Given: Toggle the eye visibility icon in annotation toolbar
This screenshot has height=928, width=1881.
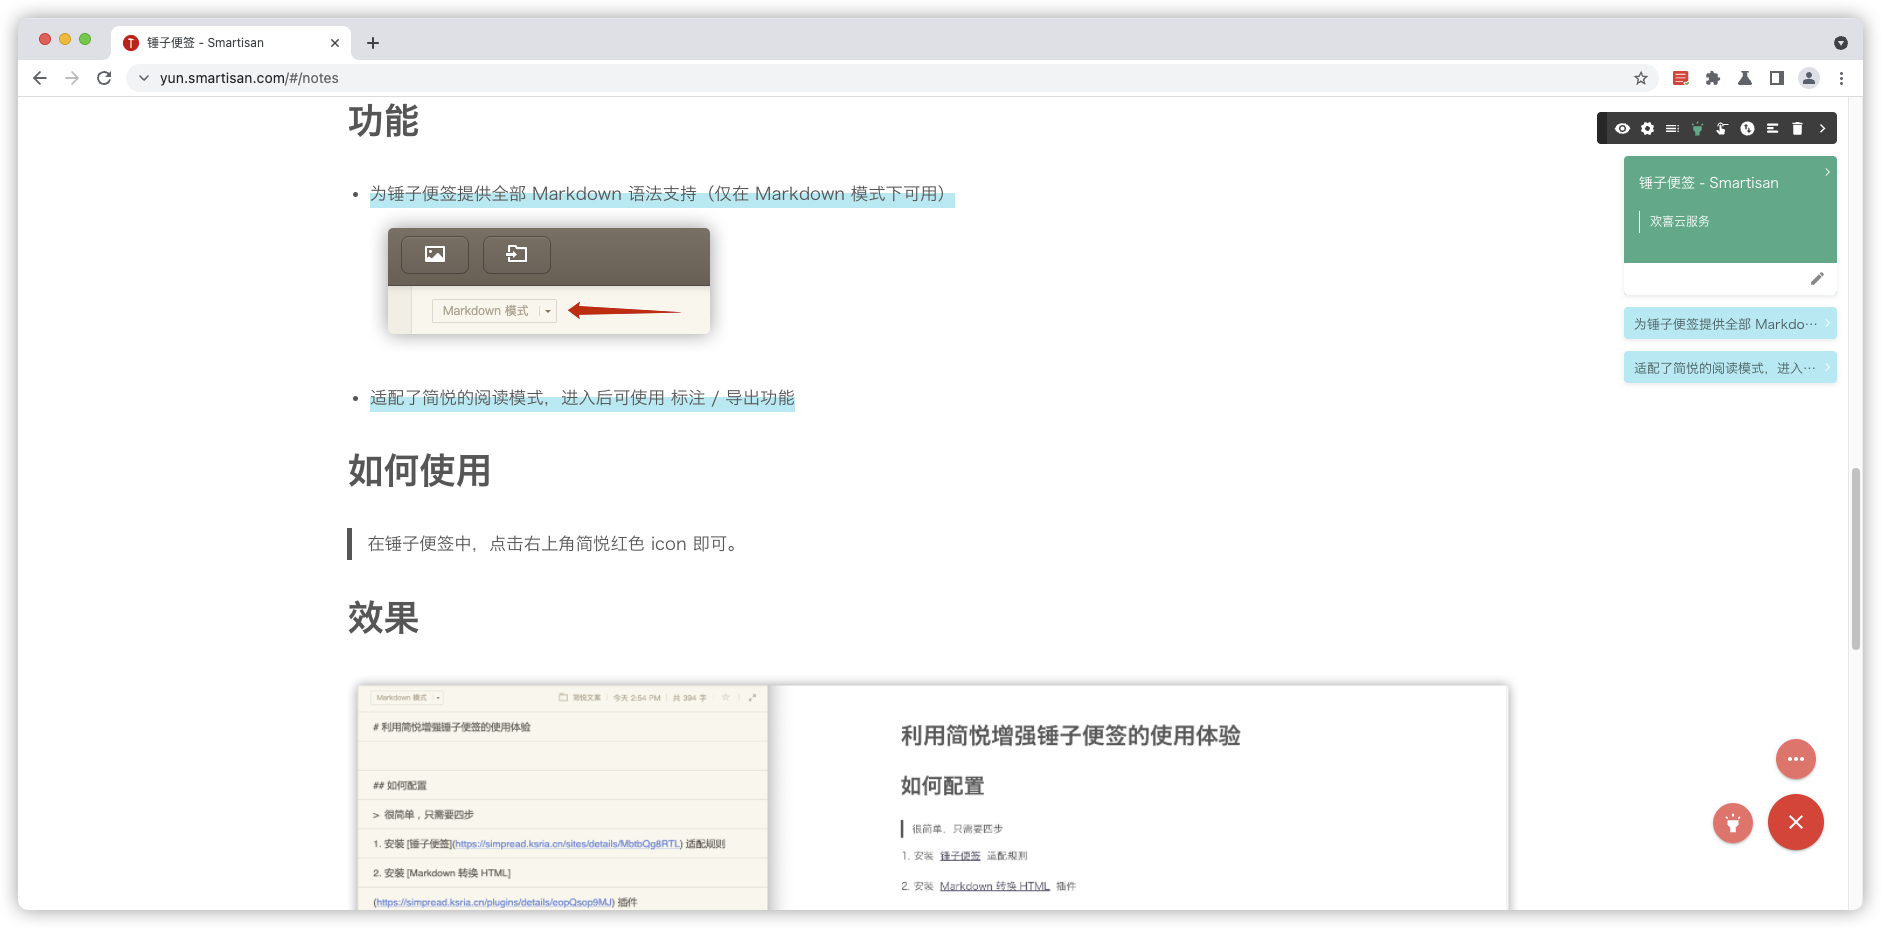Looking at the screenshot, I should 1622,128.
